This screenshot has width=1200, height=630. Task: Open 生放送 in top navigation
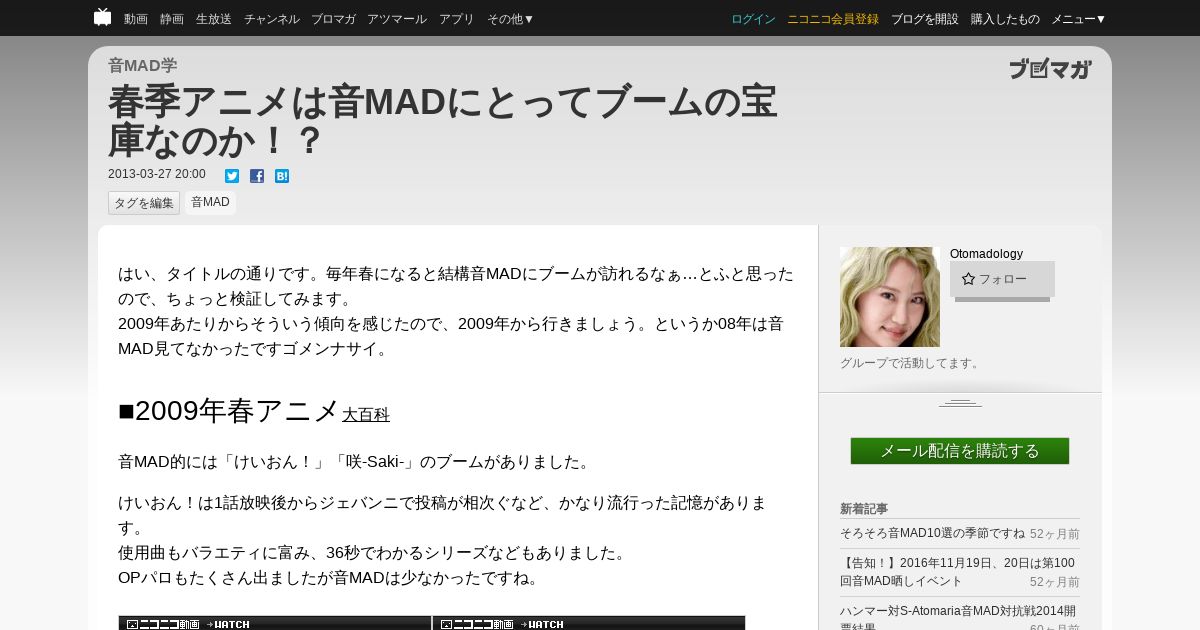(214, 19)
